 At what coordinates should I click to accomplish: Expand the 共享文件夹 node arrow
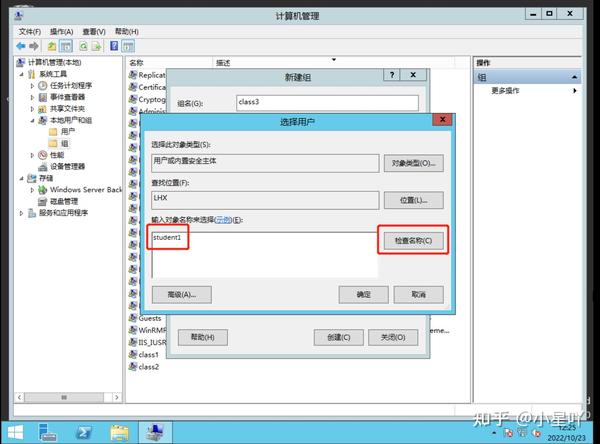coord(32,109)
